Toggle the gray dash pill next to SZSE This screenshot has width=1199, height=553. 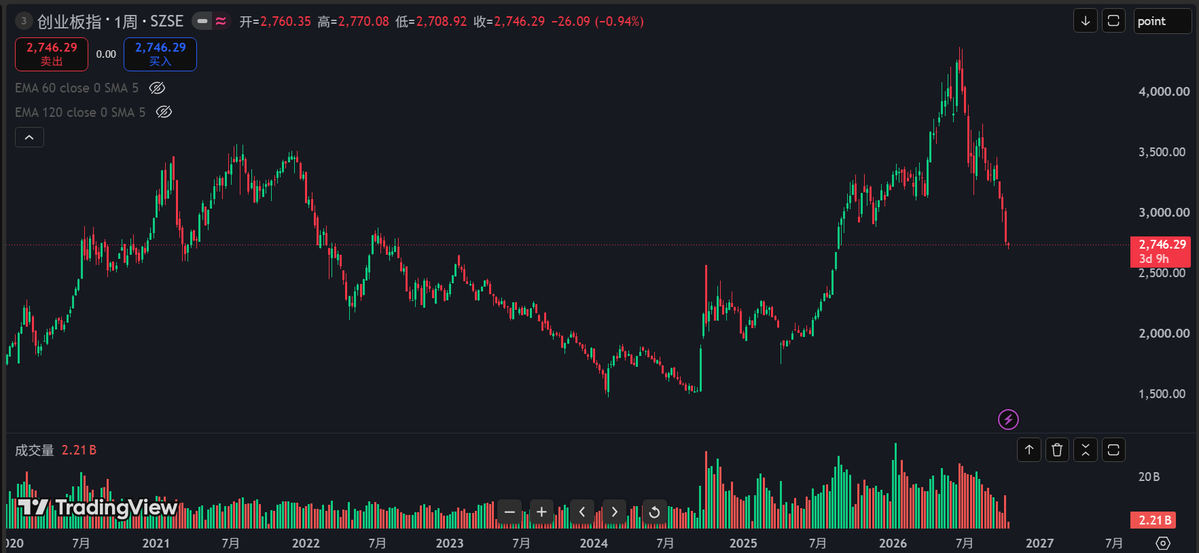tap(202, 21)
